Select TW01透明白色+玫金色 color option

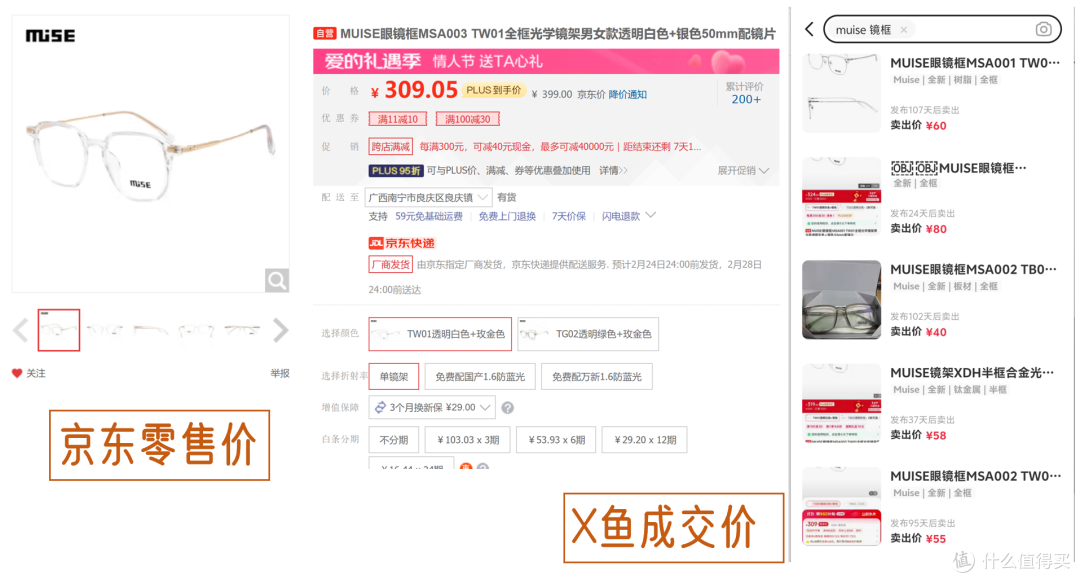(440, 334)
